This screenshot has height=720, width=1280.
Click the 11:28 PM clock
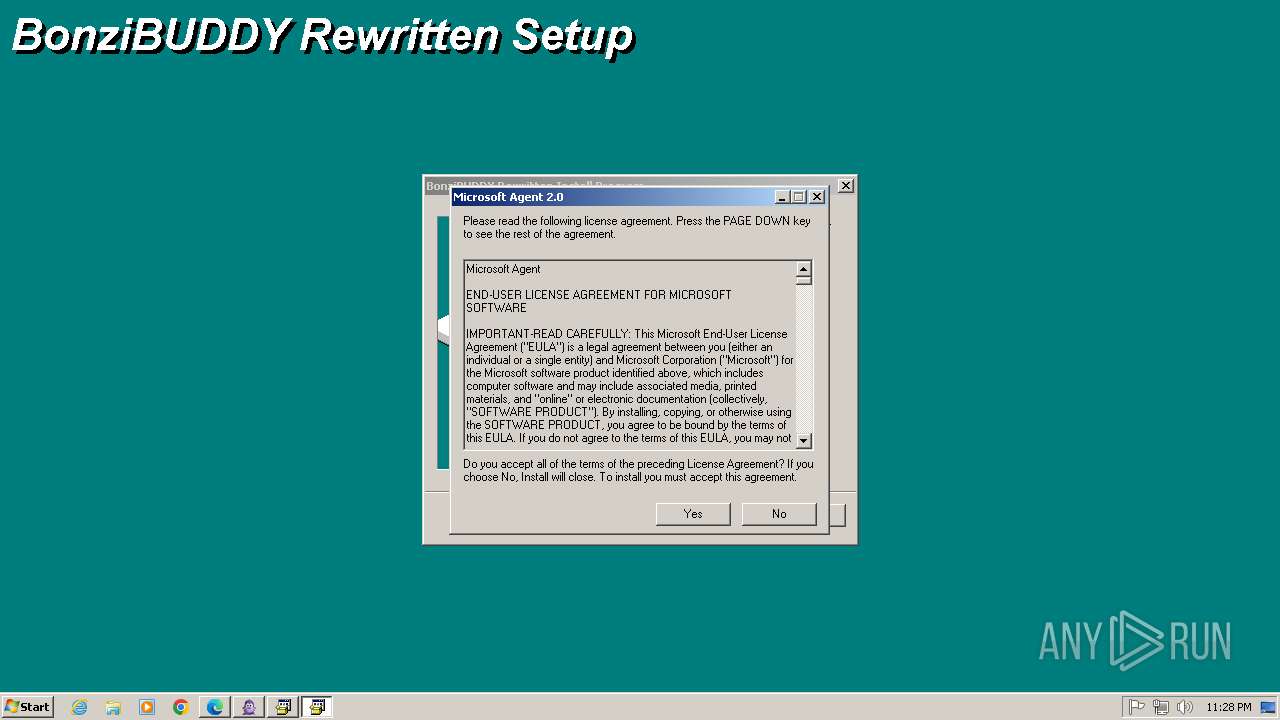click(1228, 707)
